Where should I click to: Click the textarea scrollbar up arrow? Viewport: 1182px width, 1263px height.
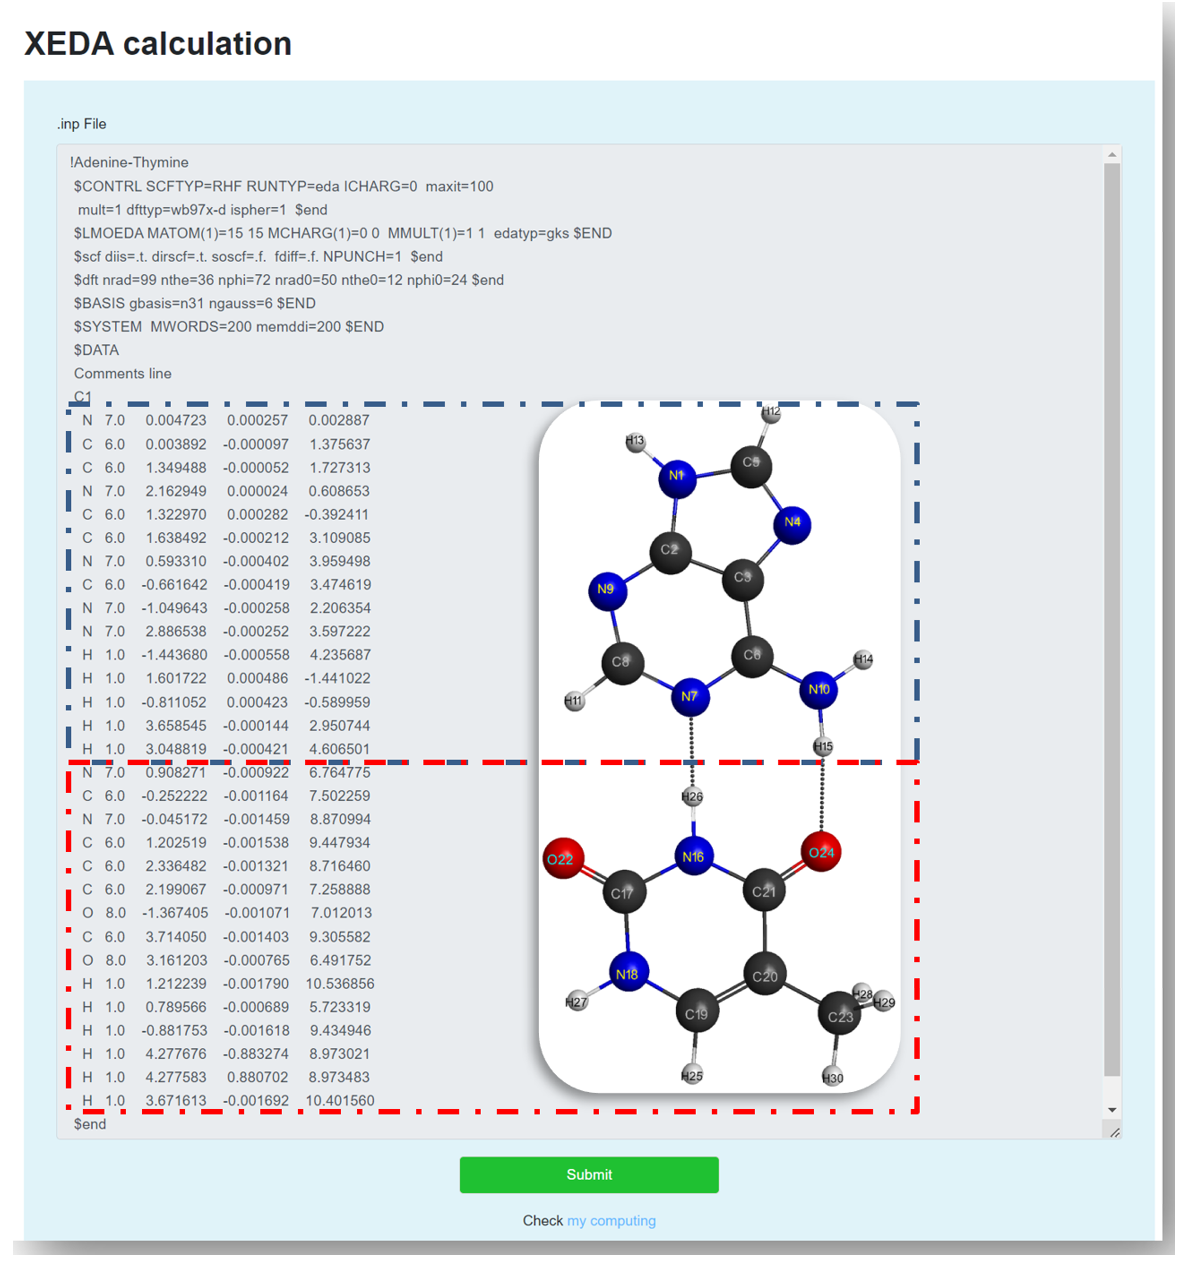click(1111, 155)
